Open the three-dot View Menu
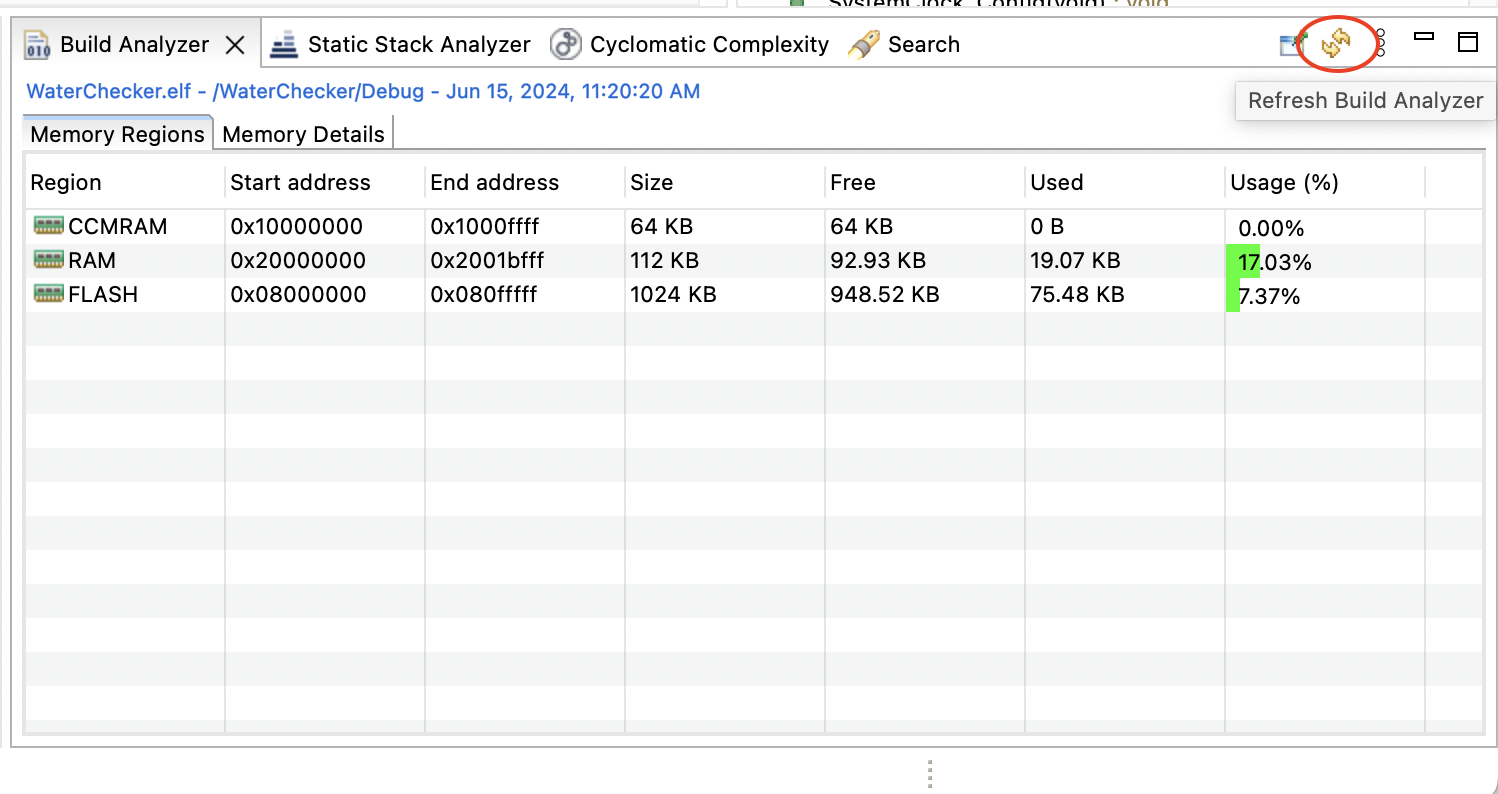Image resolution: width=1498 pixels, height=794 pixels. click(1381, 43)
